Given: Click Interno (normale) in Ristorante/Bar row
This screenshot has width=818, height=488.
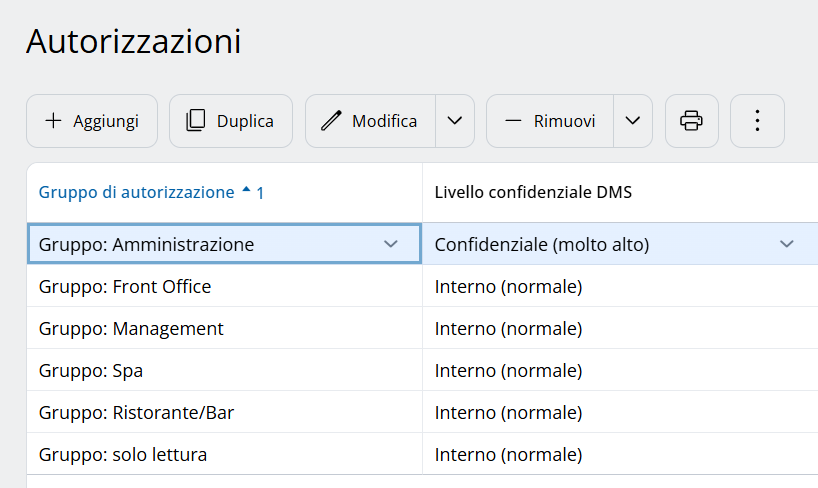Looking at the screenshot, I should coord(508,413).
